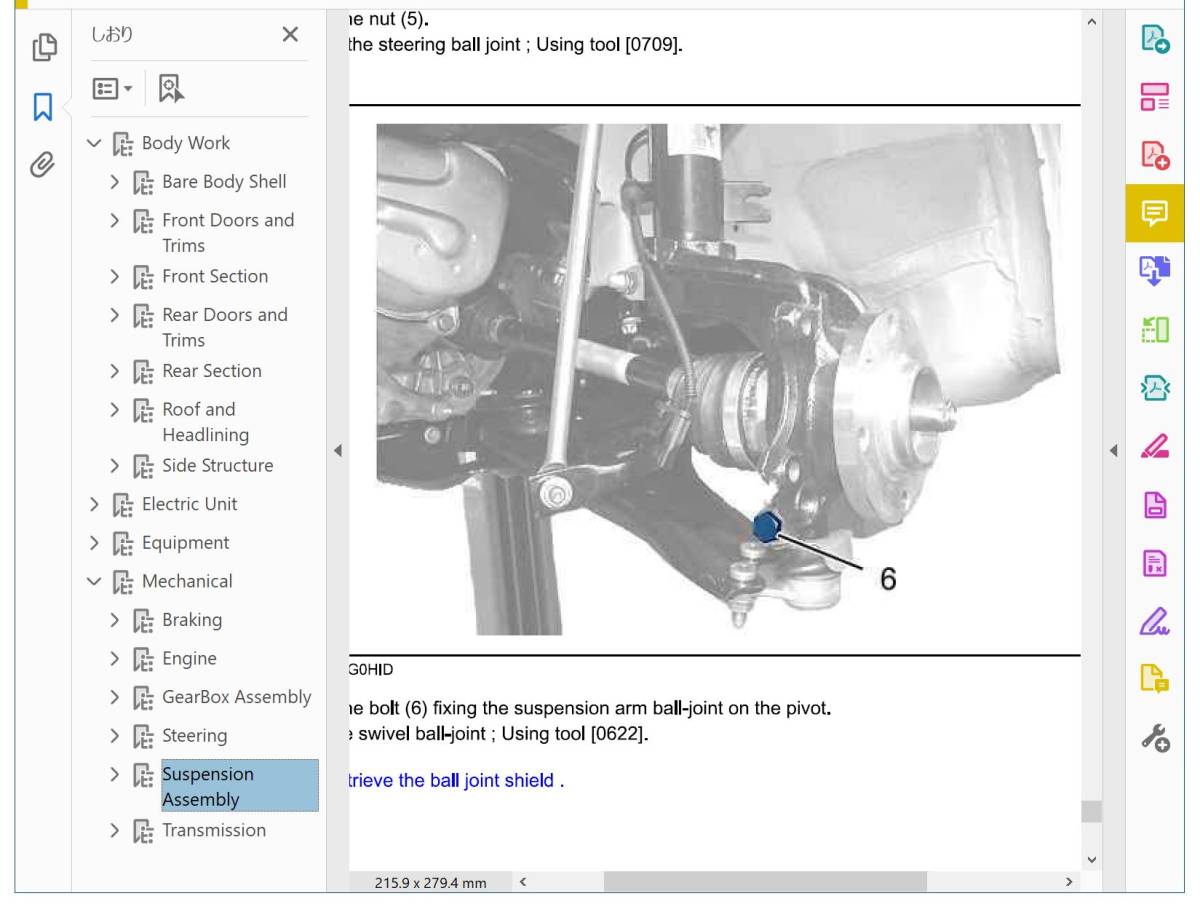Expand the Transmission bookmark
Image resolution: width=1200 pixels, height=904 pixels.
point(115,830)
